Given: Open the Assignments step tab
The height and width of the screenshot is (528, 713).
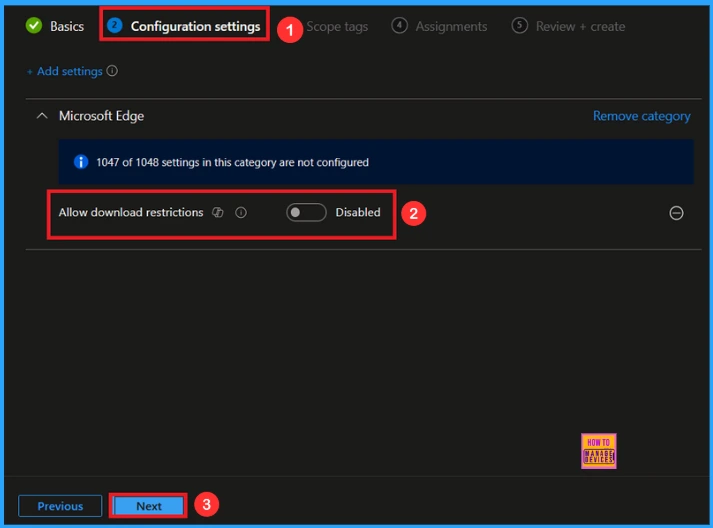Looking at the screenshot, I should (439, 26).
